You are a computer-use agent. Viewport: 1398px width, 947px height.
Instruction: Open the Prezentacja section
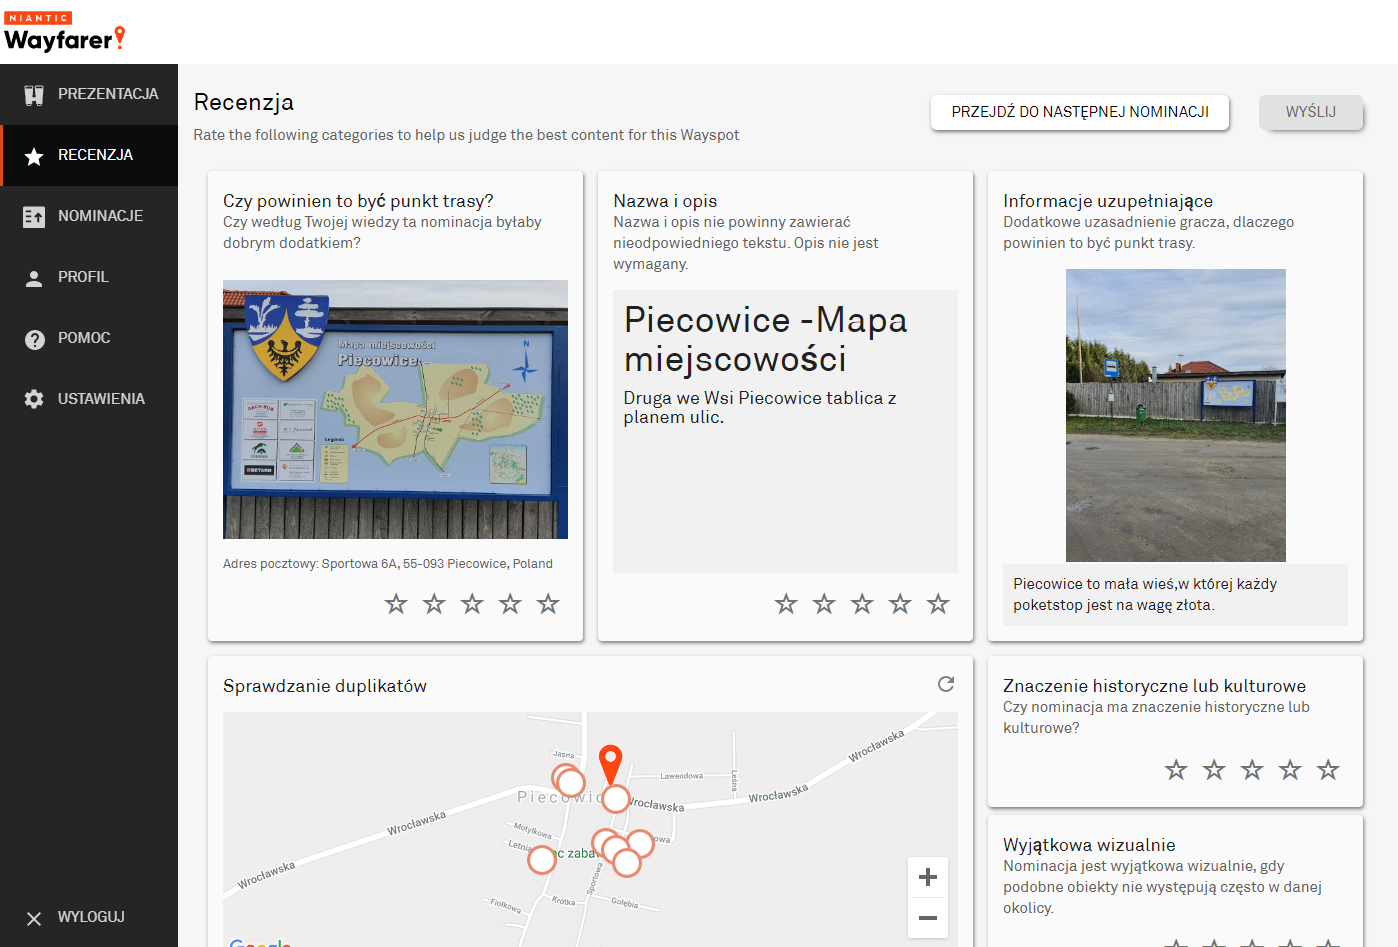click(x=89, y=94)
